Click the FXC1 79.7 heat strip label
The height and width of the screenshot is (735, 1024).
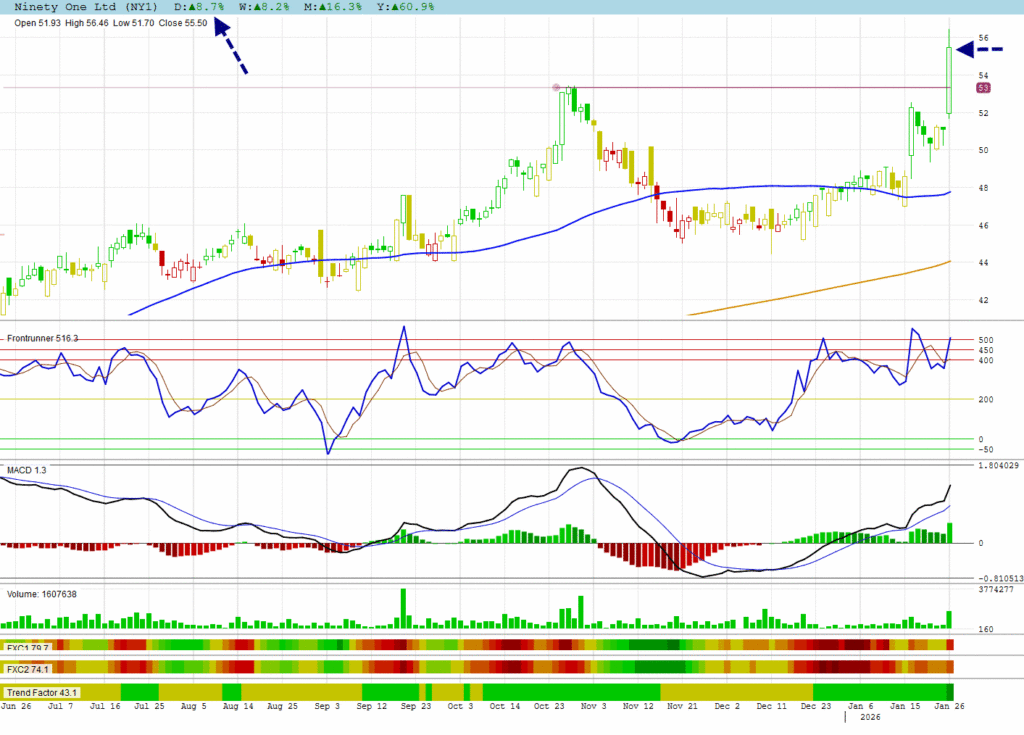coord(28,646)
